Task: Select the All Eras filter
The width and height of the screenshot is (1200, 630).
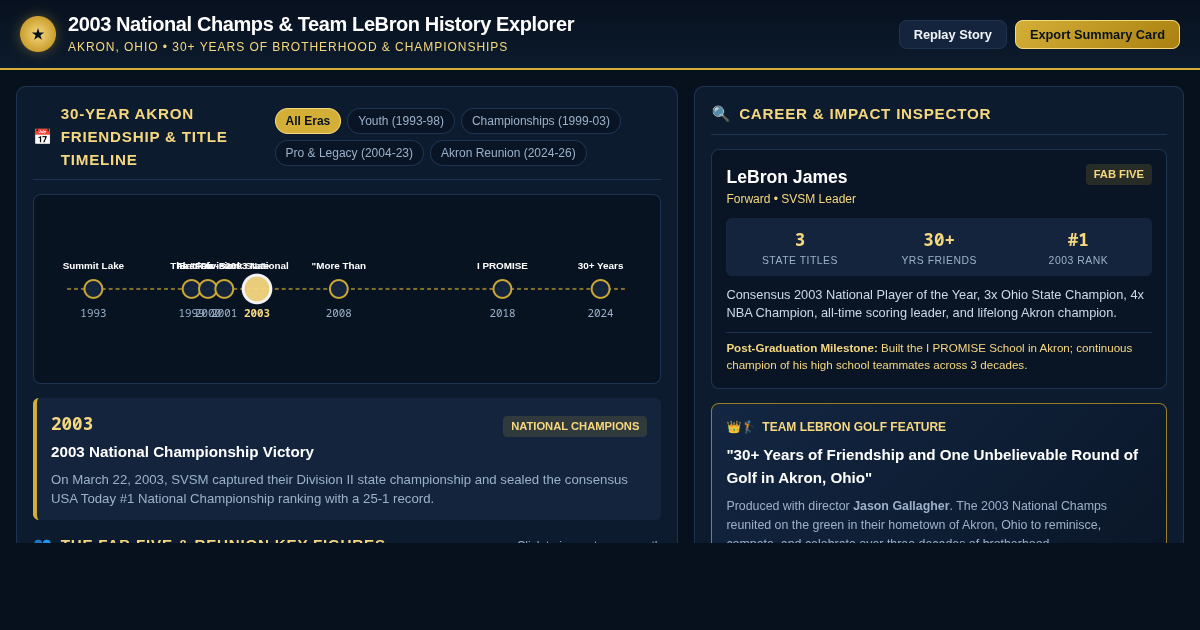Action: [x=308, y=121]
